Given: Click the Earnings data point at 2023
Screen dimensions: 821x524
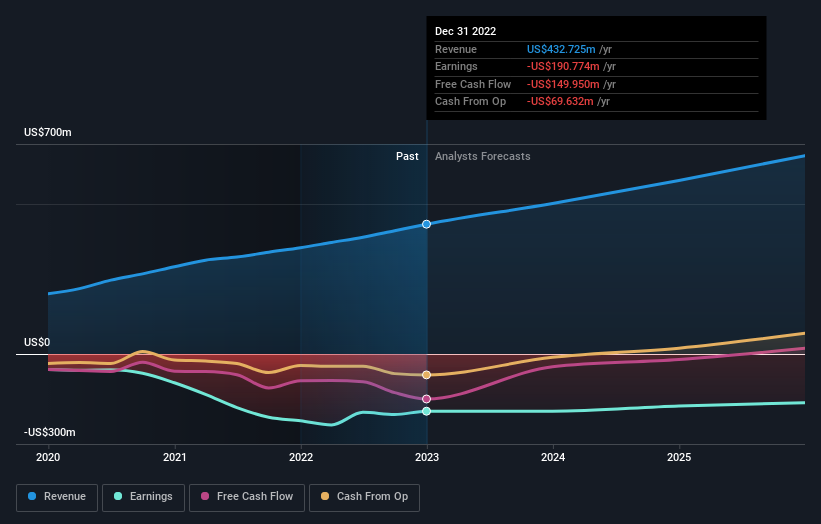Looking at the screenshot, I should tap(427, 411).
